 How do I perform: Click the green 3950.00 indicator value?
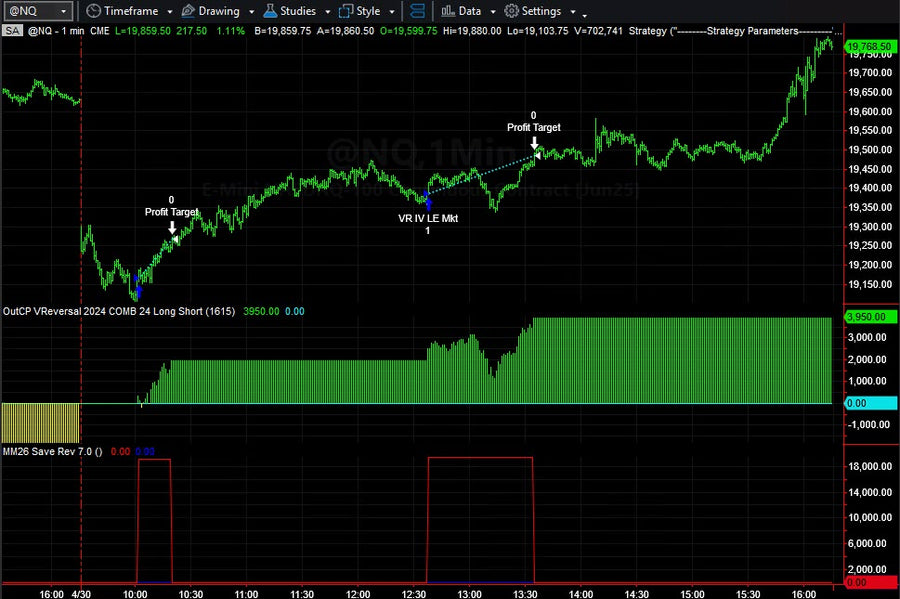click(261, 312)
